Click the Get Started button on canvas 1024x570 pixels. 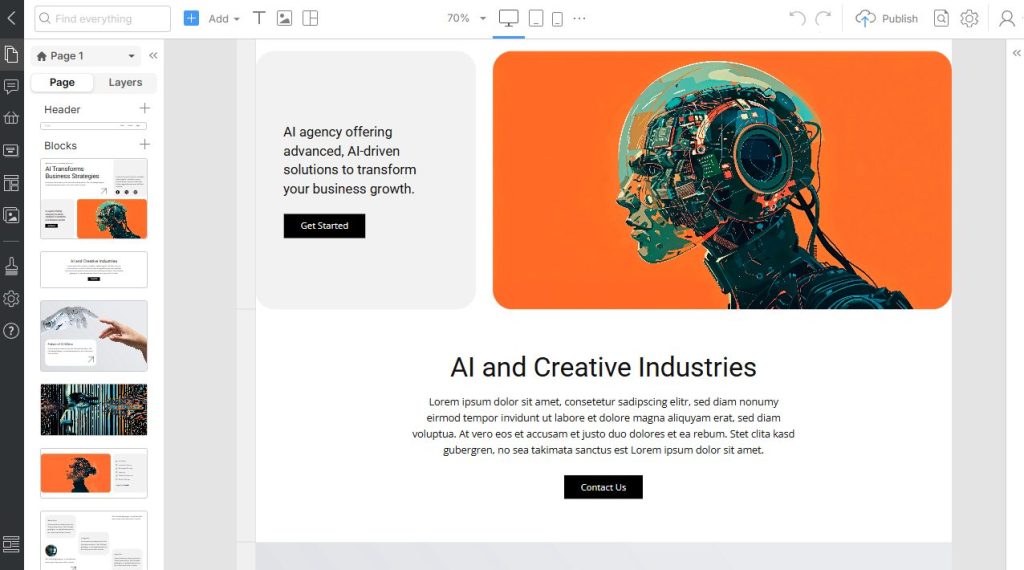click(x=324, y=226)
